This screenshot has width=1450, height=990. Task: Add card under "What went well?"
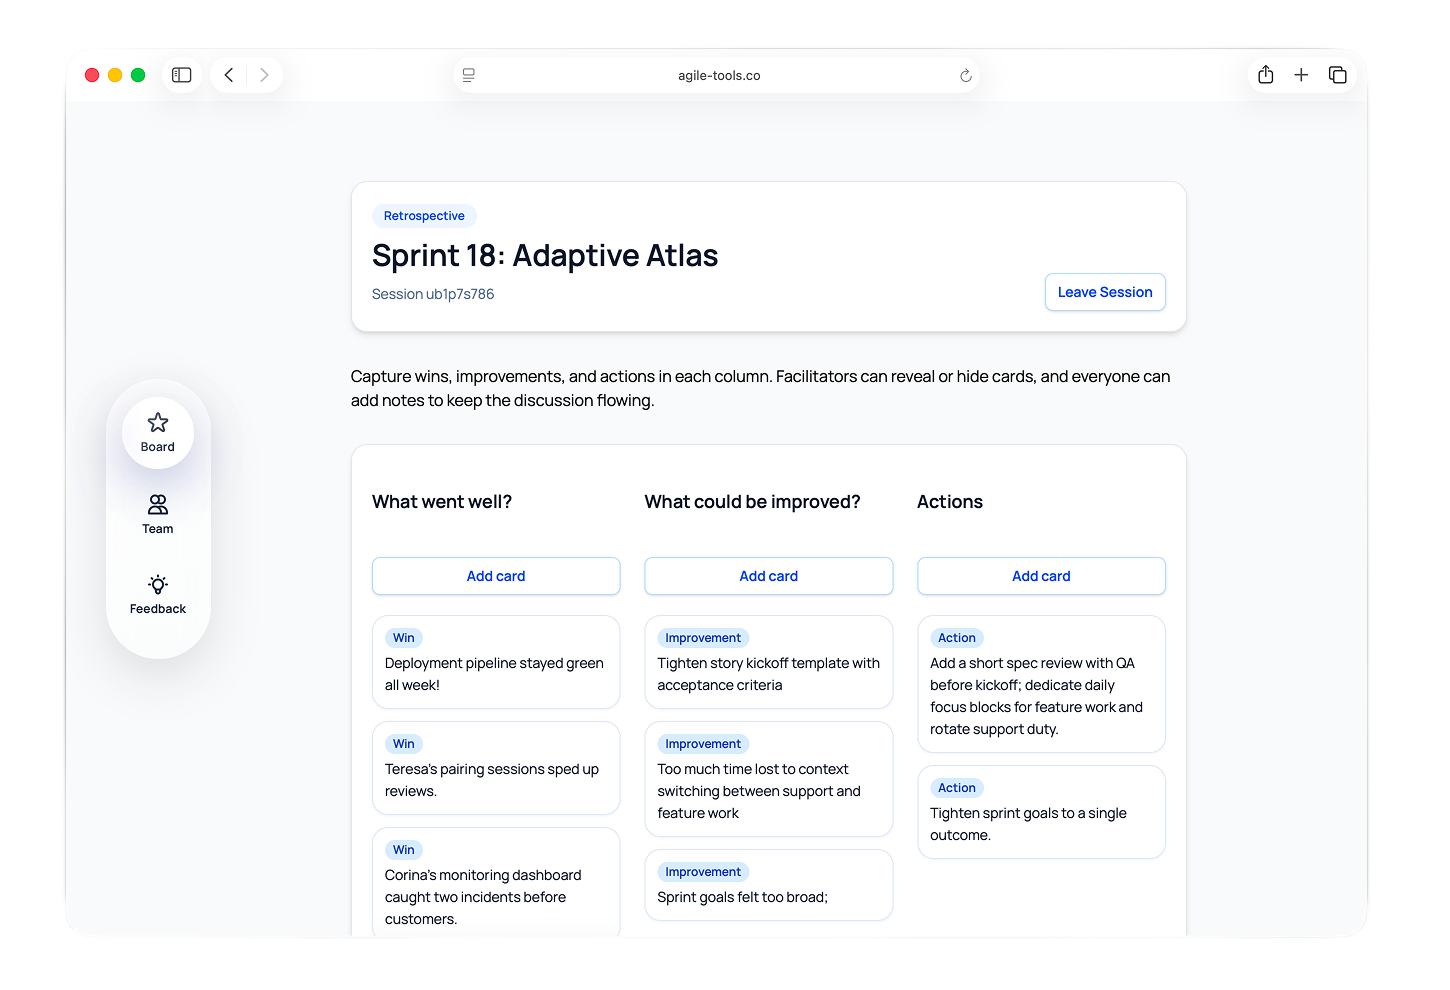[x=496, y=576]
